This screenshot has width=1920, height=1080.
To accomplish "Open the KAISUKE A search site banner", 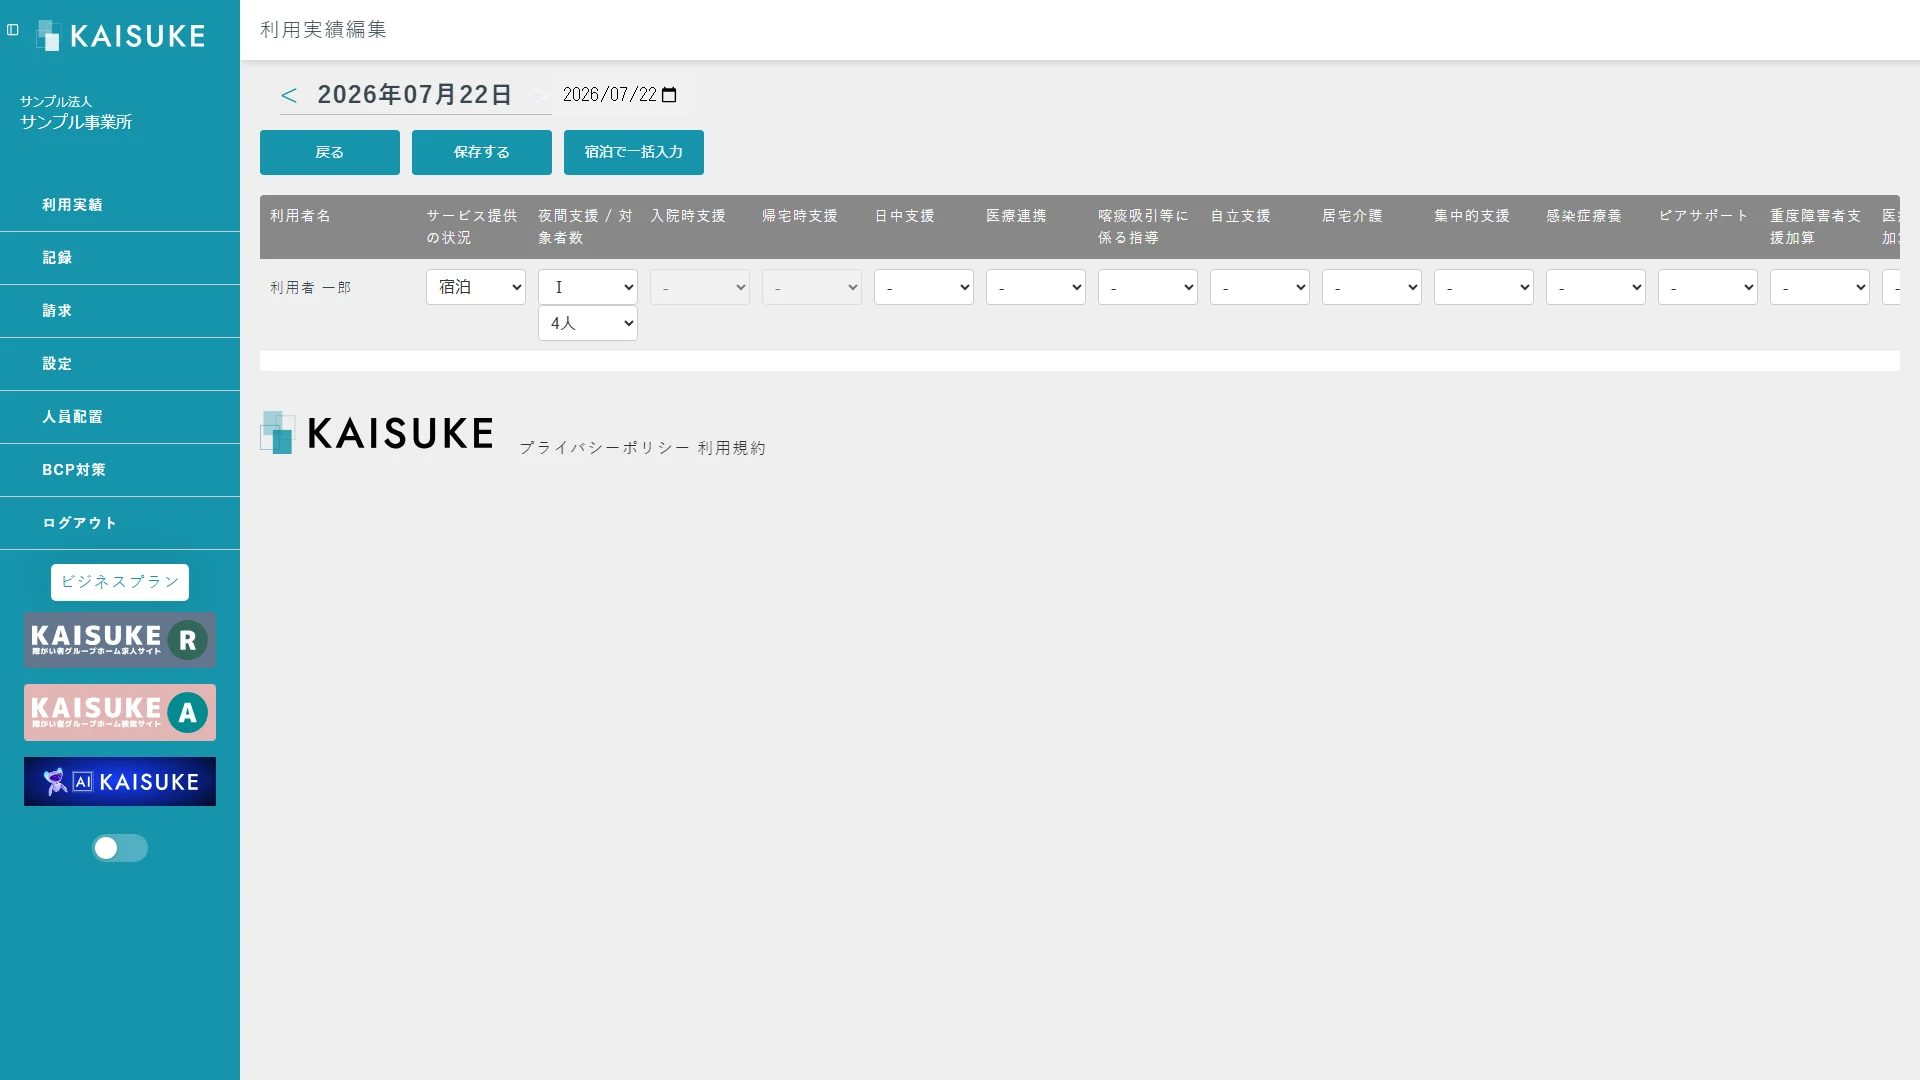I will (120, 712).
